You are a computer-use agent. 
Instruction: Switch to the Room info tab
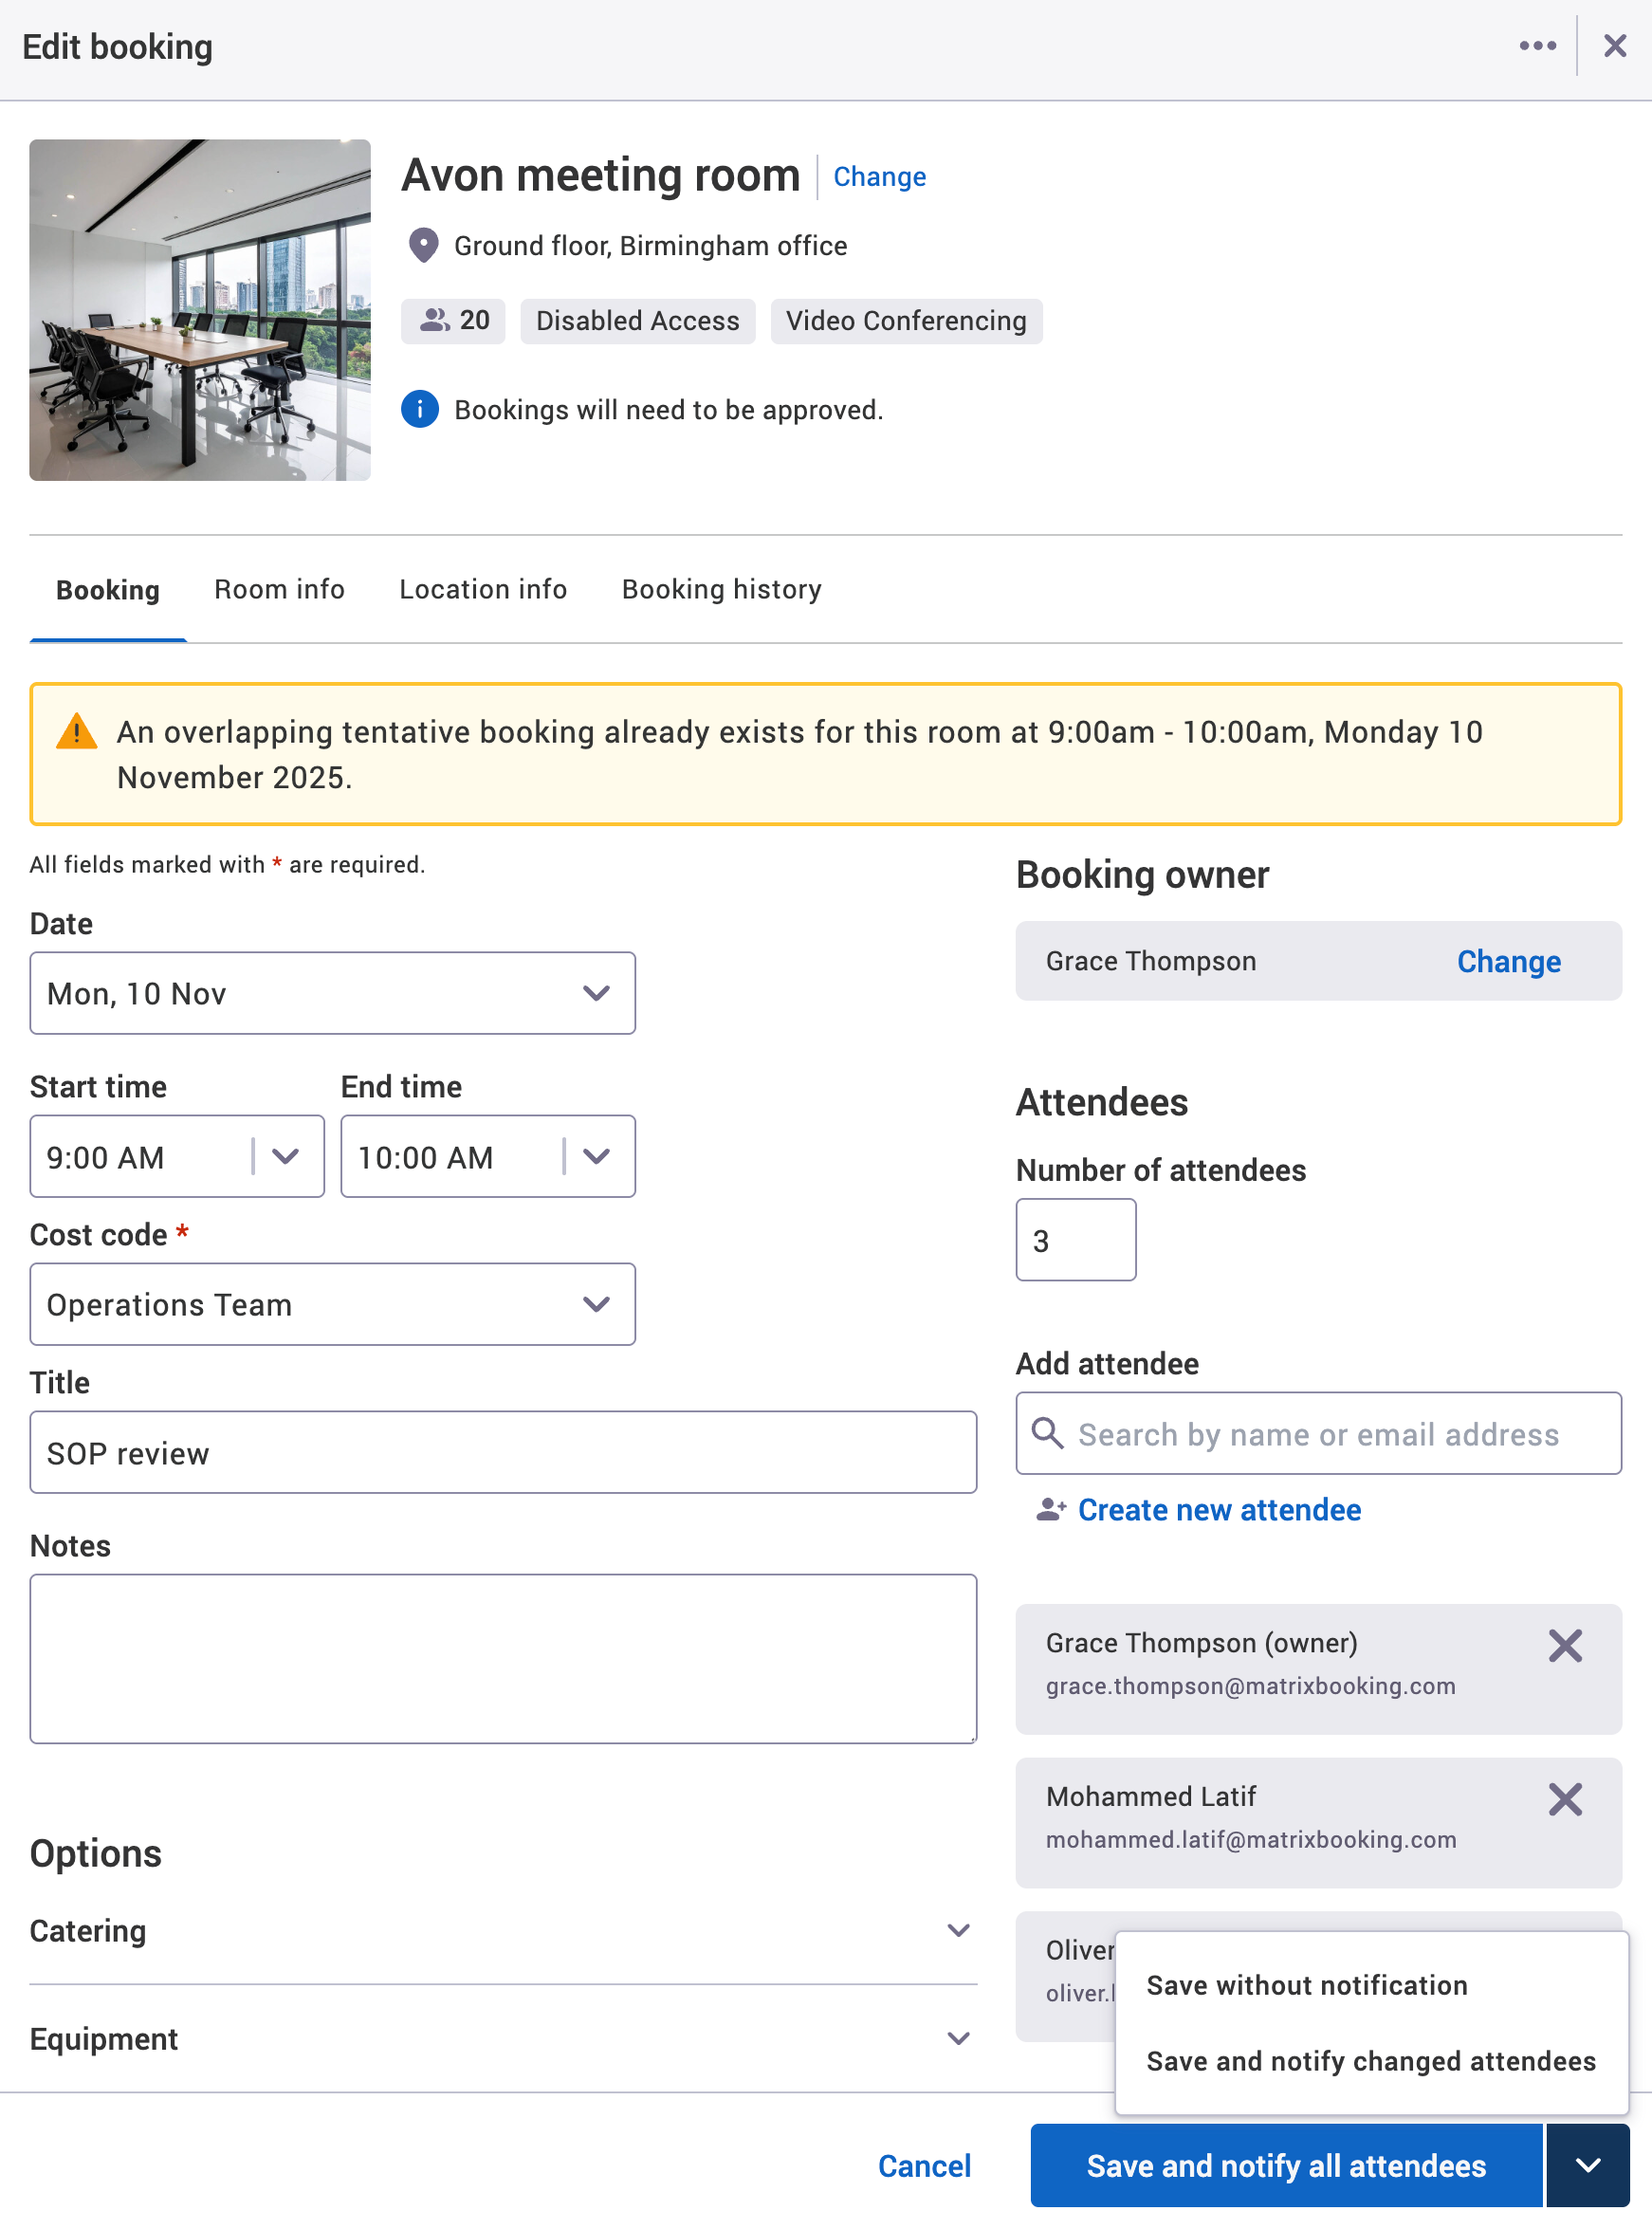pos(279,589)
